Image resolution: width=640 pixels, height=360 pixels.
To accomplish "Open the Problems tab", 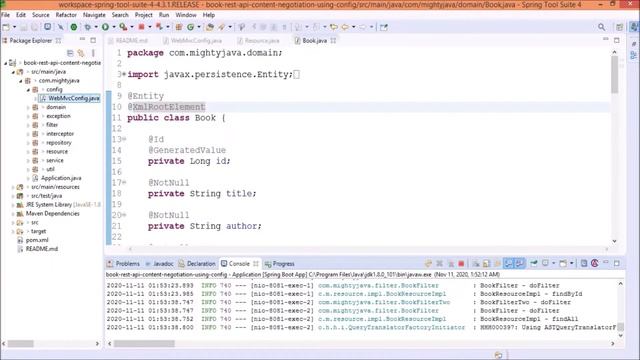I will pyautogui.click(x=123, y=264).
